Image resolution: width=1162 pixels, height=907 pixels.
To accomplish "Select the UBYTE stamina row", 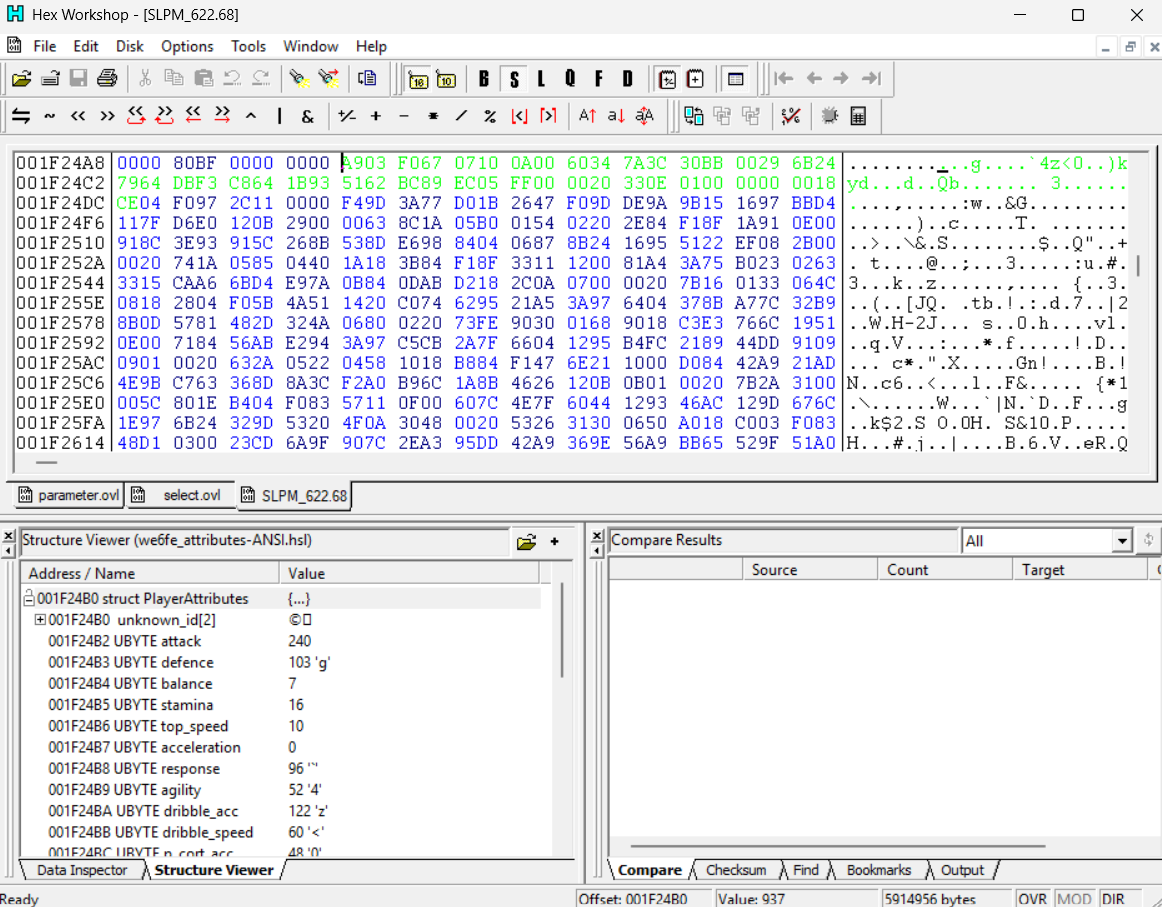I will point(281,705).
